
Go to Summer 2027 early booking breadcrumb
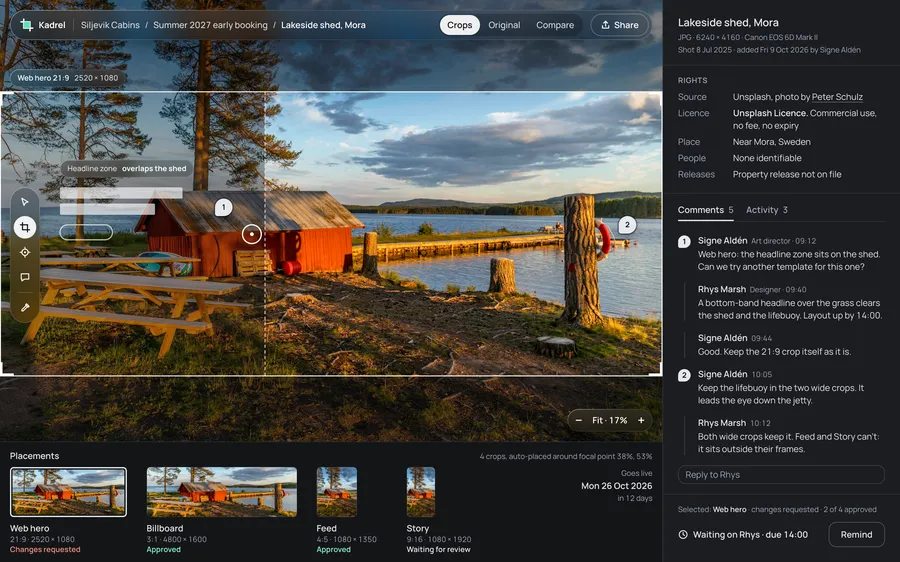click(210, 25)
